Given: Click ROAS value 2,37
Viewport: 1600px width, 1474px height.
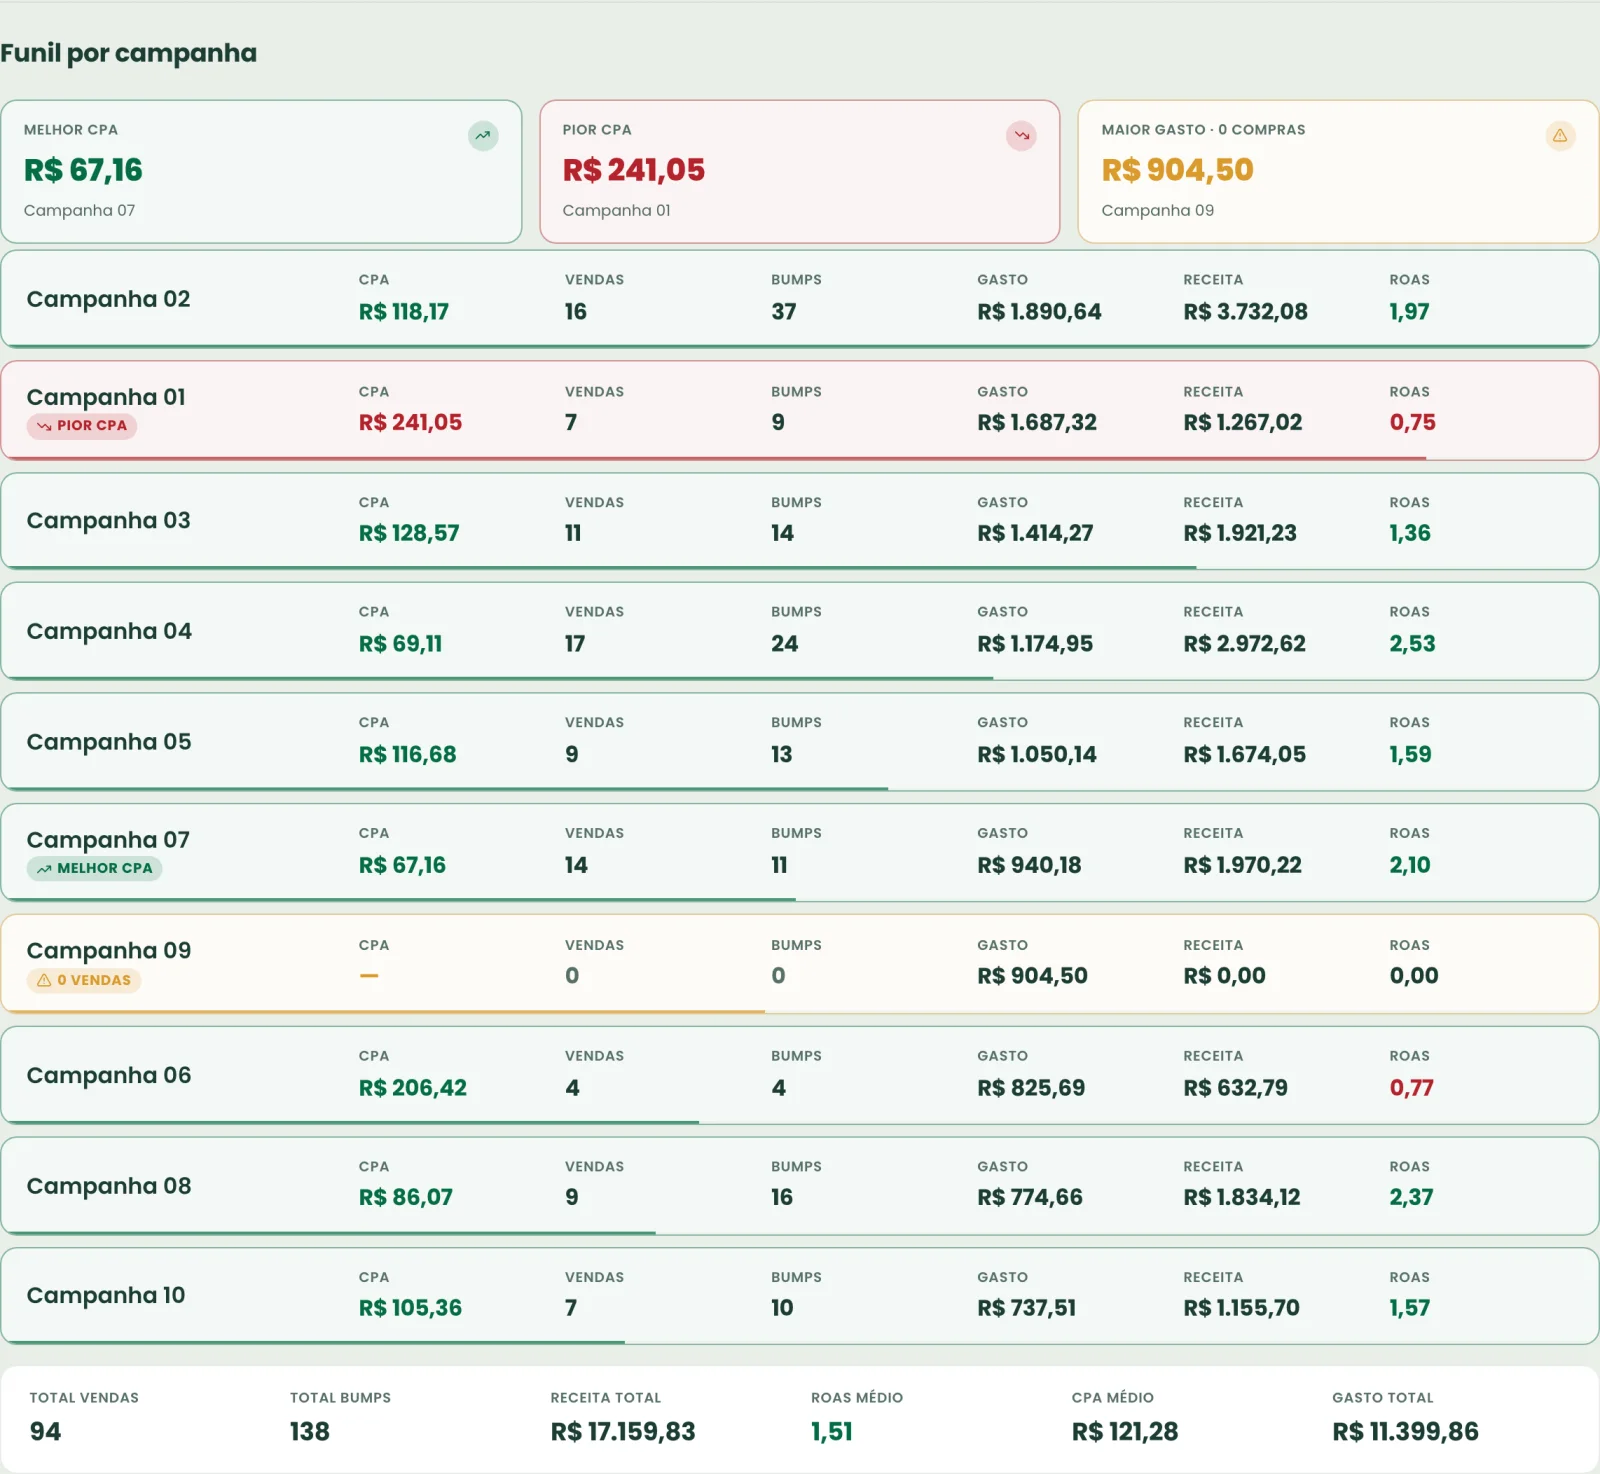Looking at the screenshot, I should [1411, 1198].
